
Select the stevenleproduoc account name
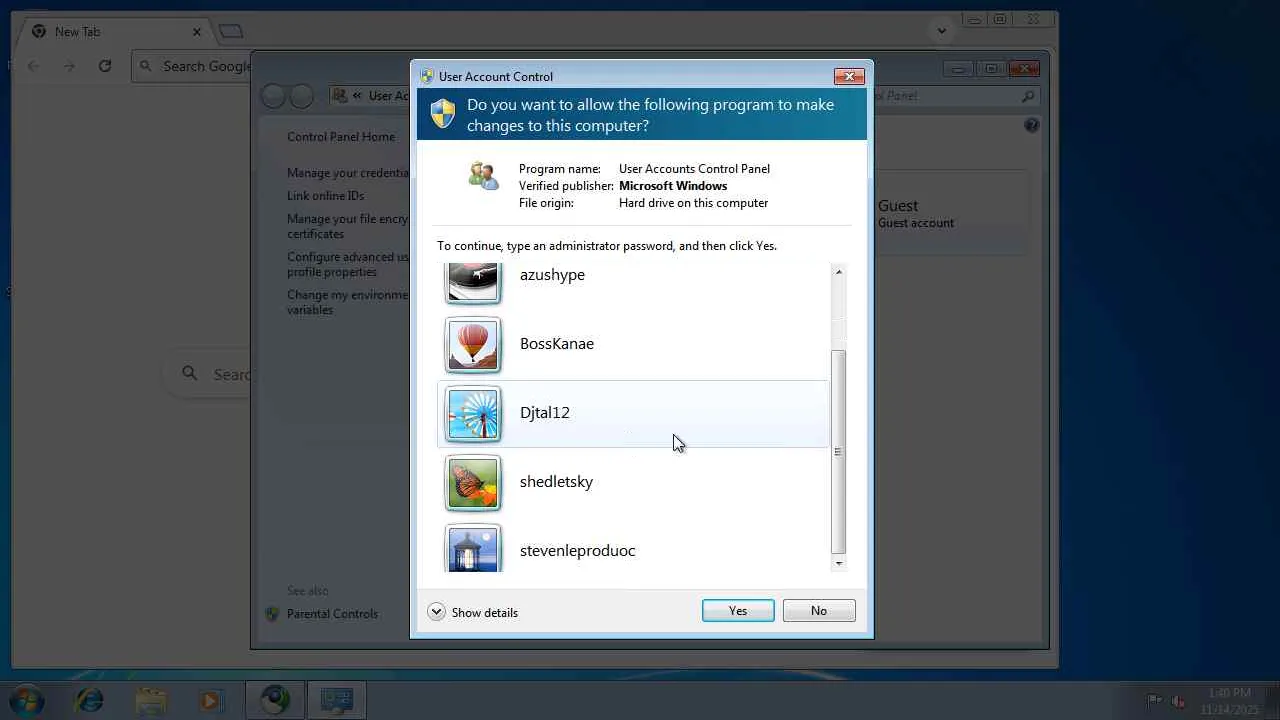577,551
